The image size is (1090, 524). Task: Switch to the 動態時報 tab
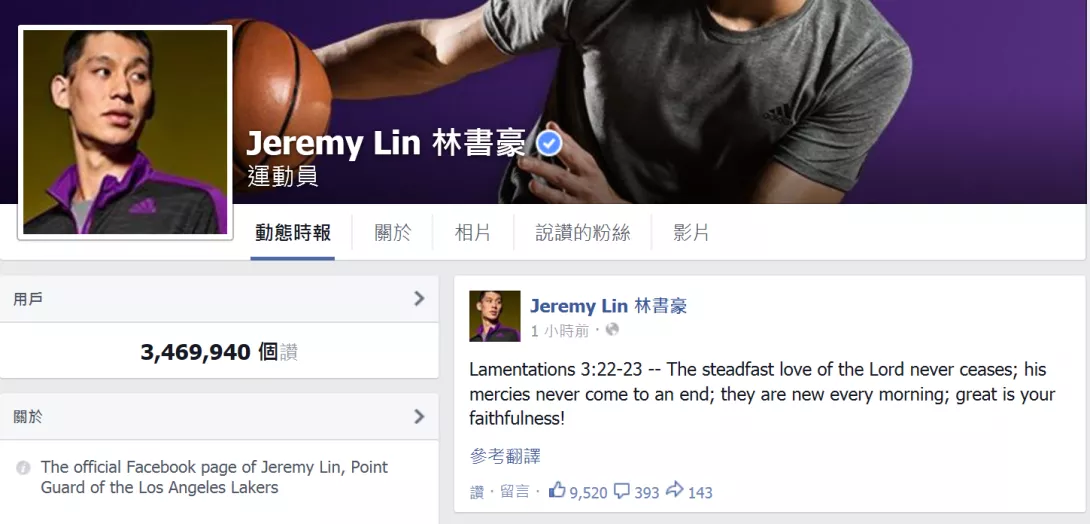pyautogui.click(x=293, y=233)
